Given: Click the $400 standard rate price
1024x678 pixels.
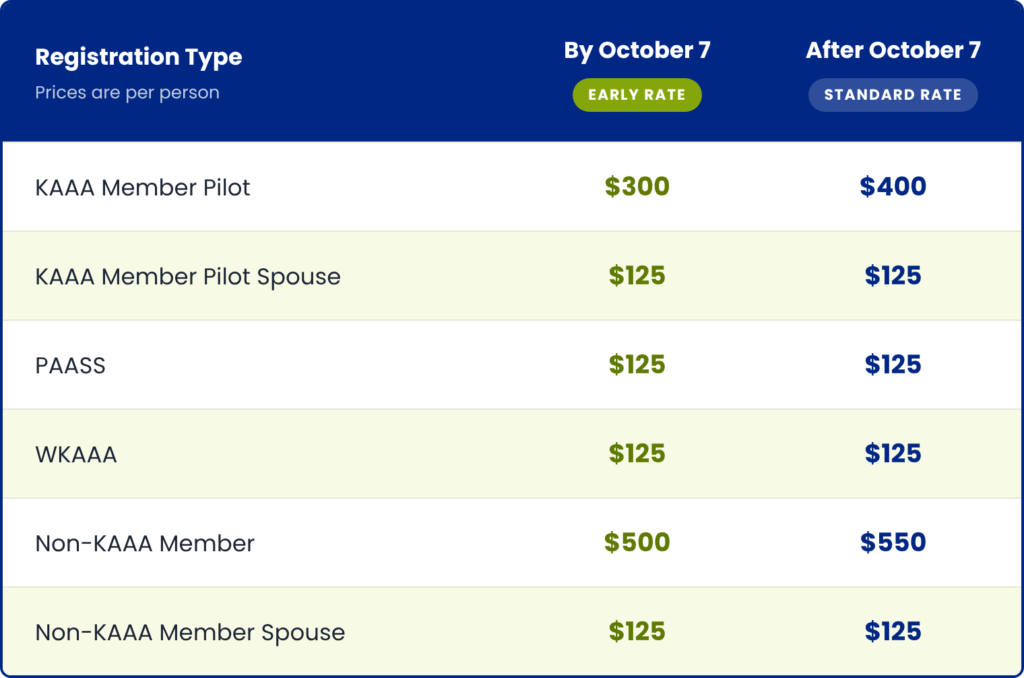Looking at the screenshot, I should click(893, 186).
